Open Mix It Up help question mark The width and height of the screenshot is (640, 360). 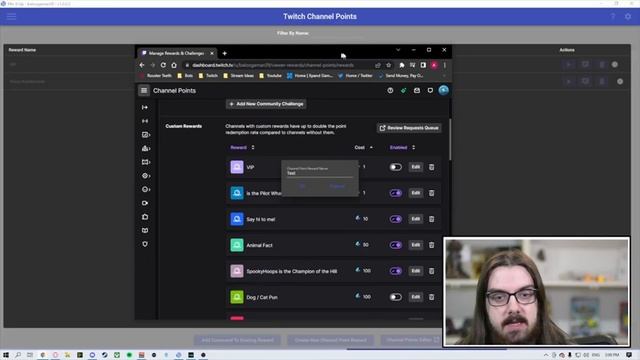coord(613,16)
